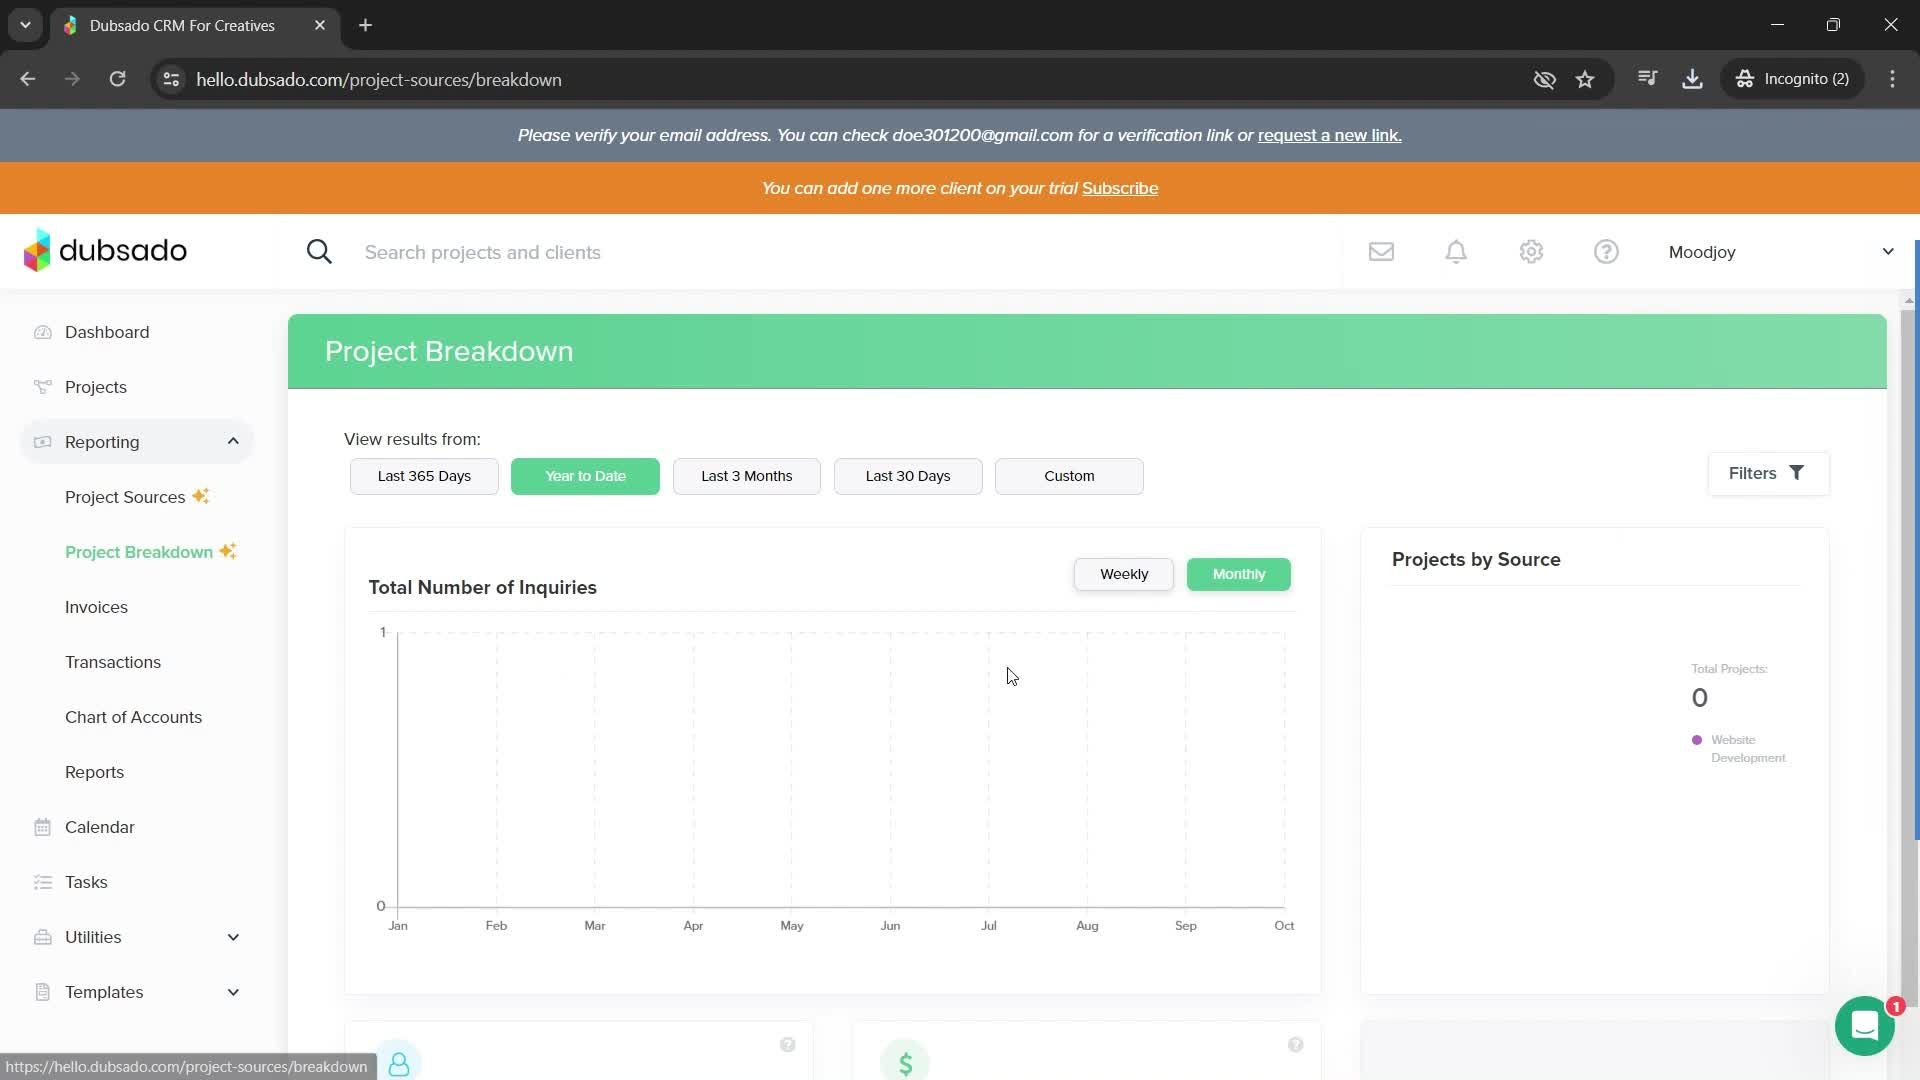The width and height of the screenshot is (1920, 1080).
Task: Click the Projects sidebar icon
Action: tap(42, 387)
